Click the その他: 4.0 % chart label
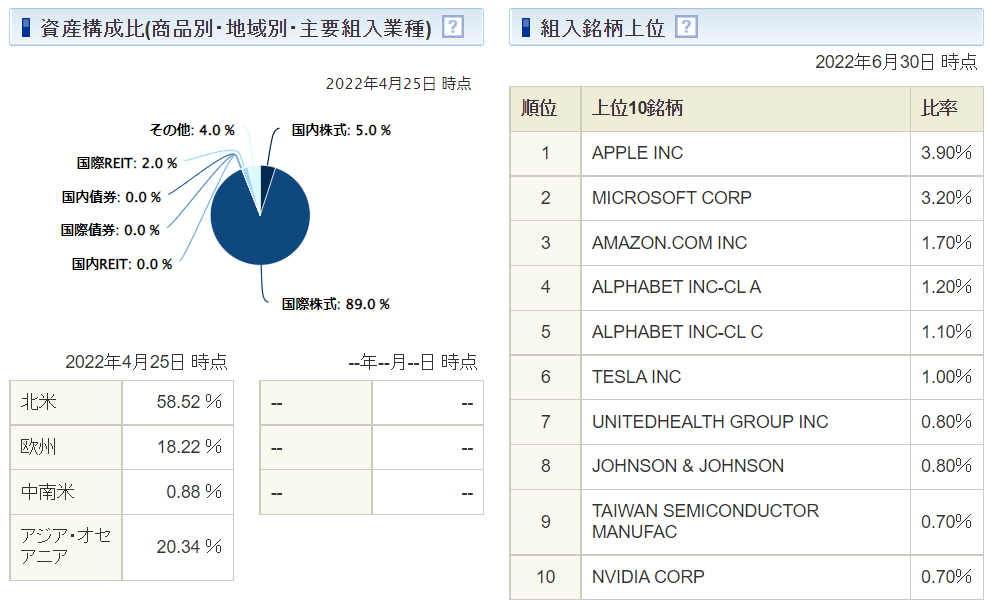The width and height of the screenshot is (990, 605). (192, 130)
